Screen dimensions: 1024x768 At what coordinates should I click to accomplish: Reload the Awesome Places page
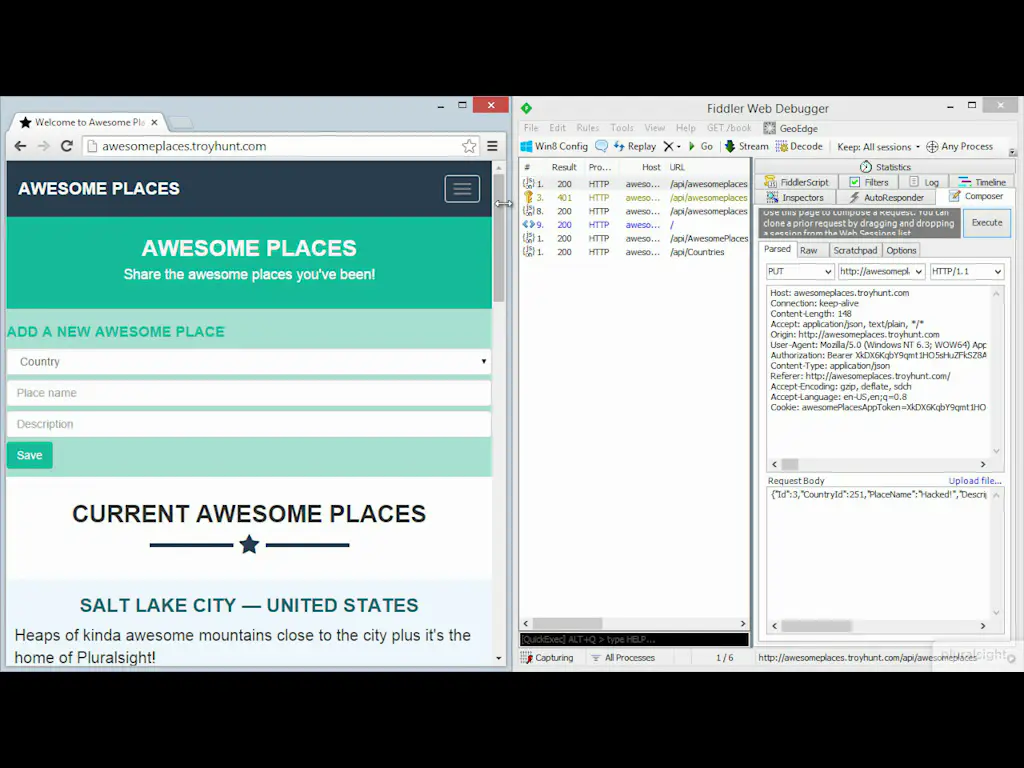[x=66, y=146]
